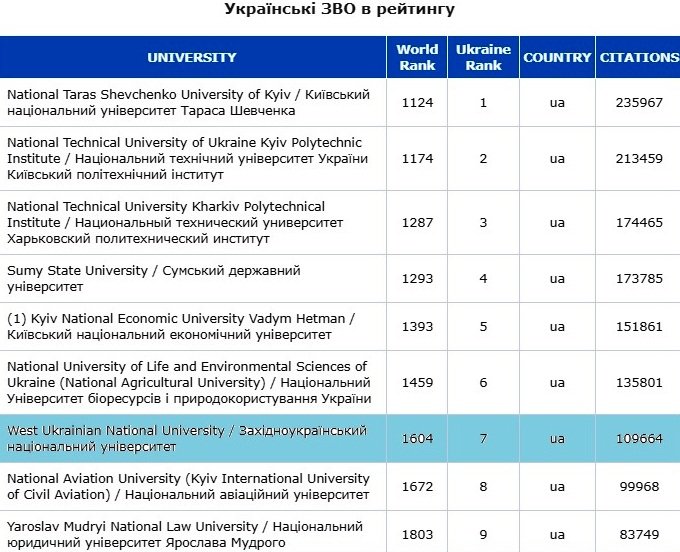
Task: Select citations value 135801
Action: click(x=639, y=383)
